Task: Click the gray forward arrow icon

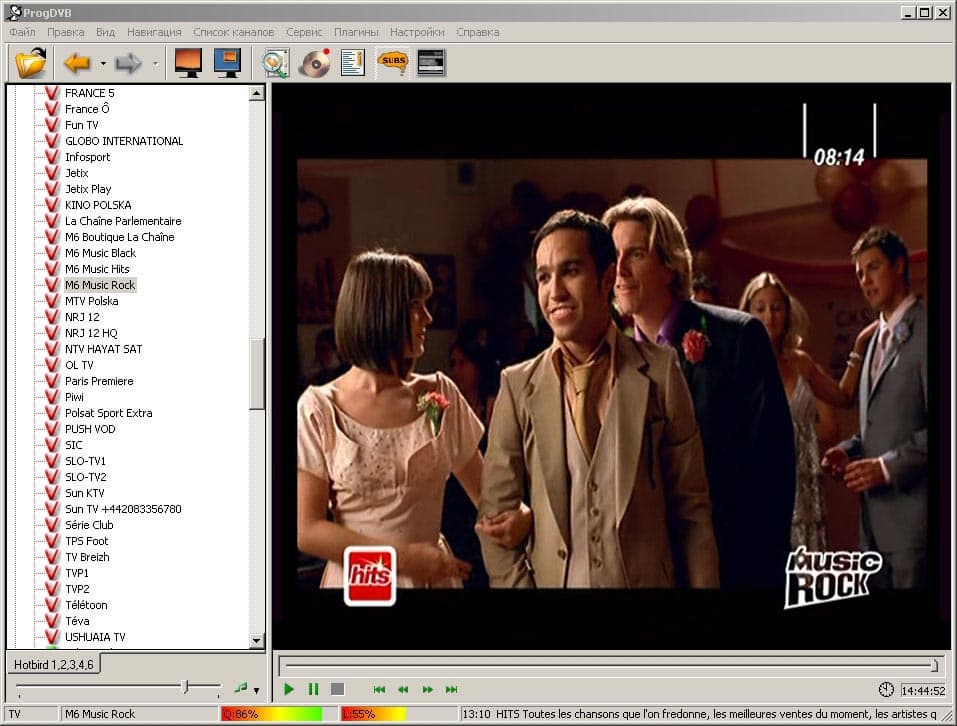Action: point(128,63)
